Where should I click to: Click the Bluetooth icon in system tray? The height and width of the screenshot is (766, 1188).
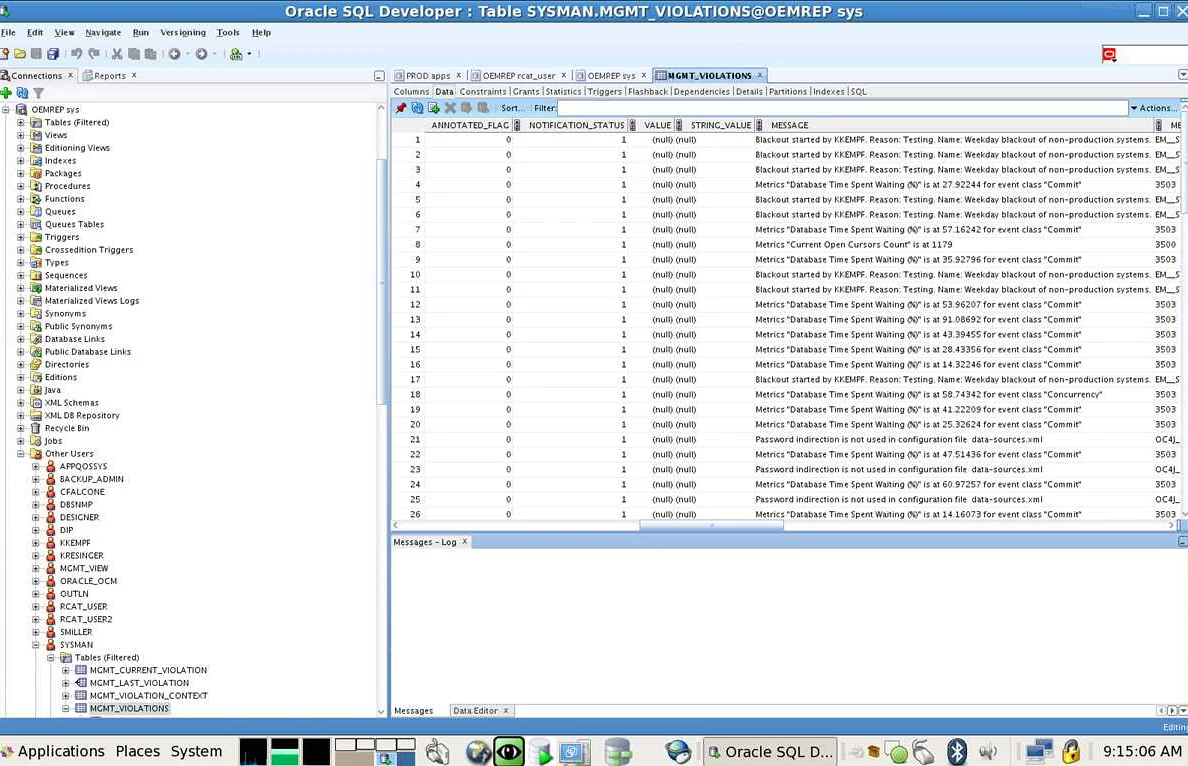pyautogui.click(x=956, y=751)
